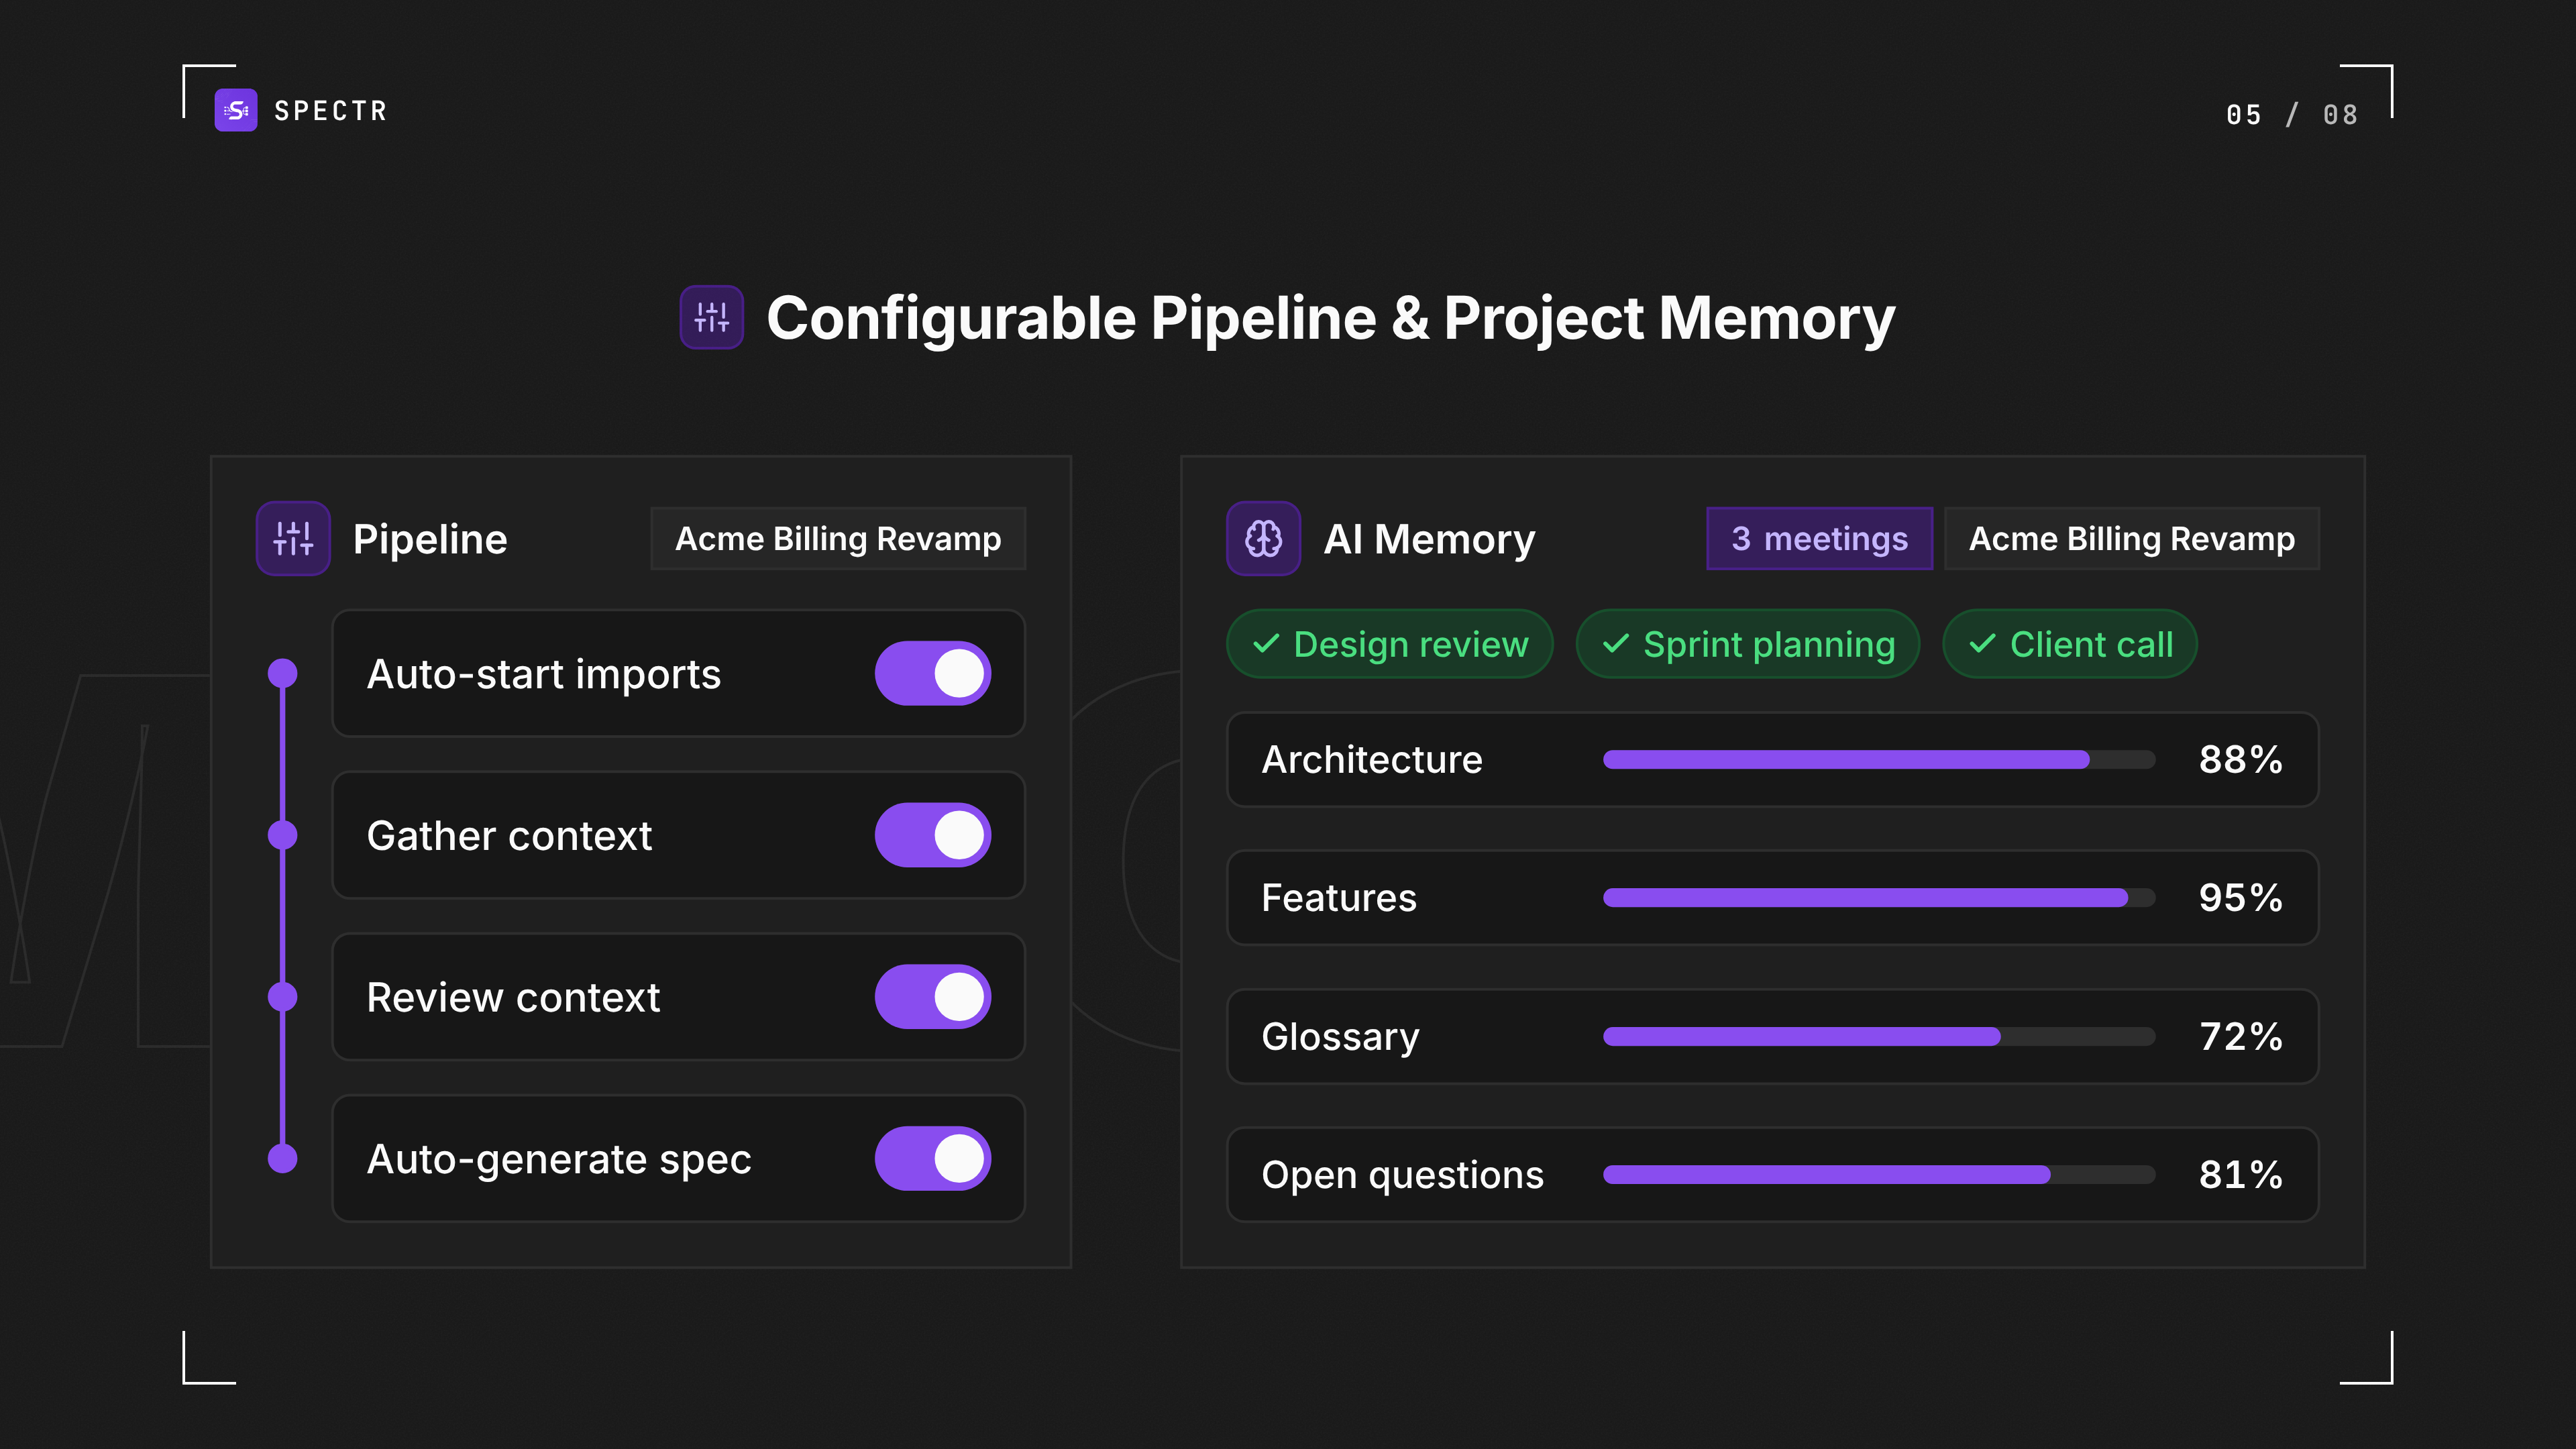Click the 95% Features value
This screenshot has width=2576, height=1449.
pos(2240,898)
